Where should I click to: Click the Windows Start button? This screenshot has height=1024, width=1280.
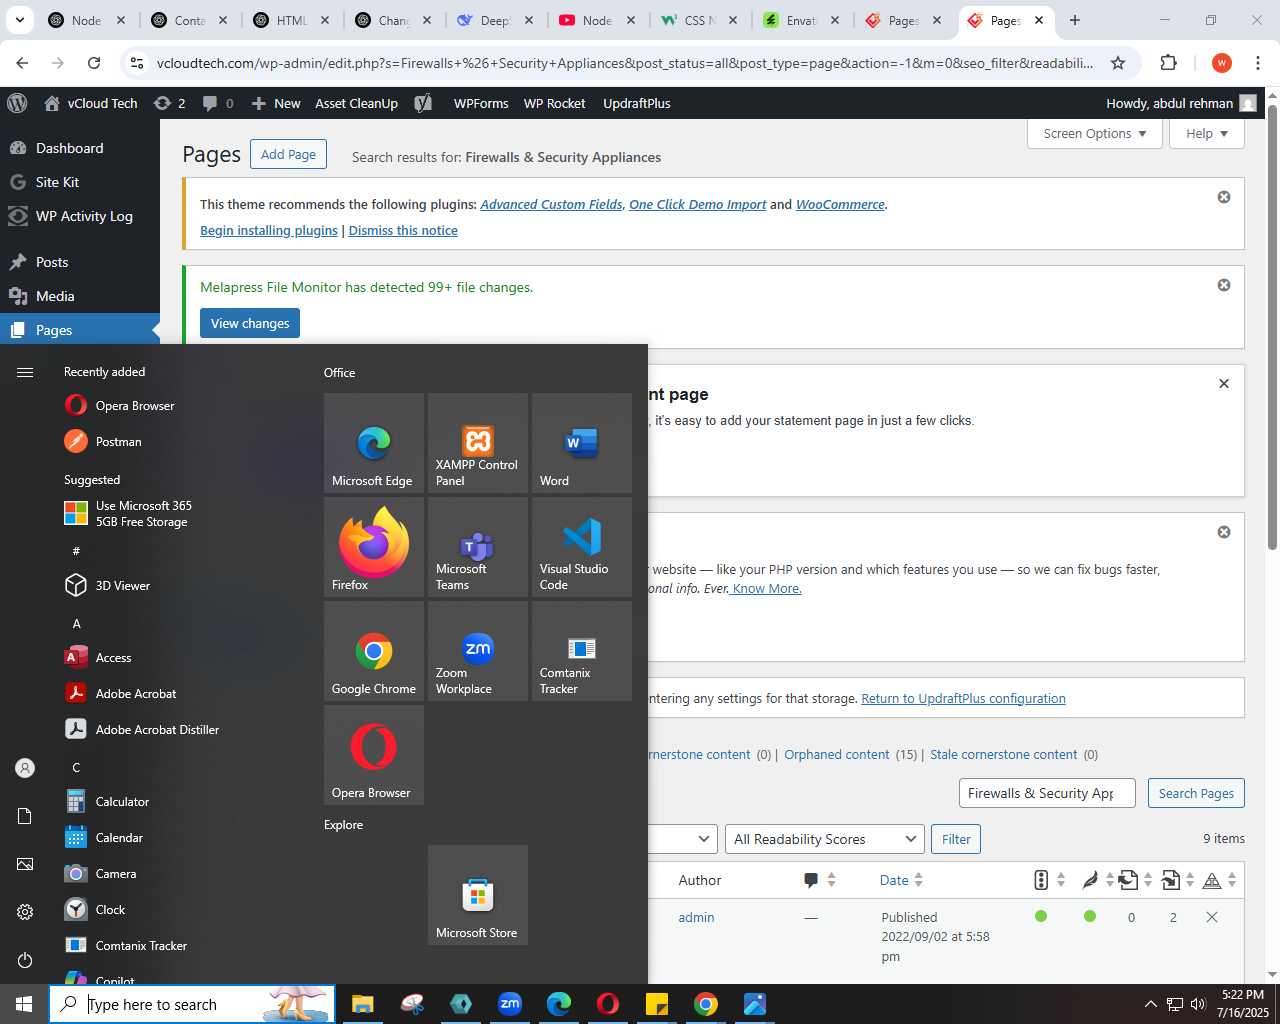tap(24, 1004)
